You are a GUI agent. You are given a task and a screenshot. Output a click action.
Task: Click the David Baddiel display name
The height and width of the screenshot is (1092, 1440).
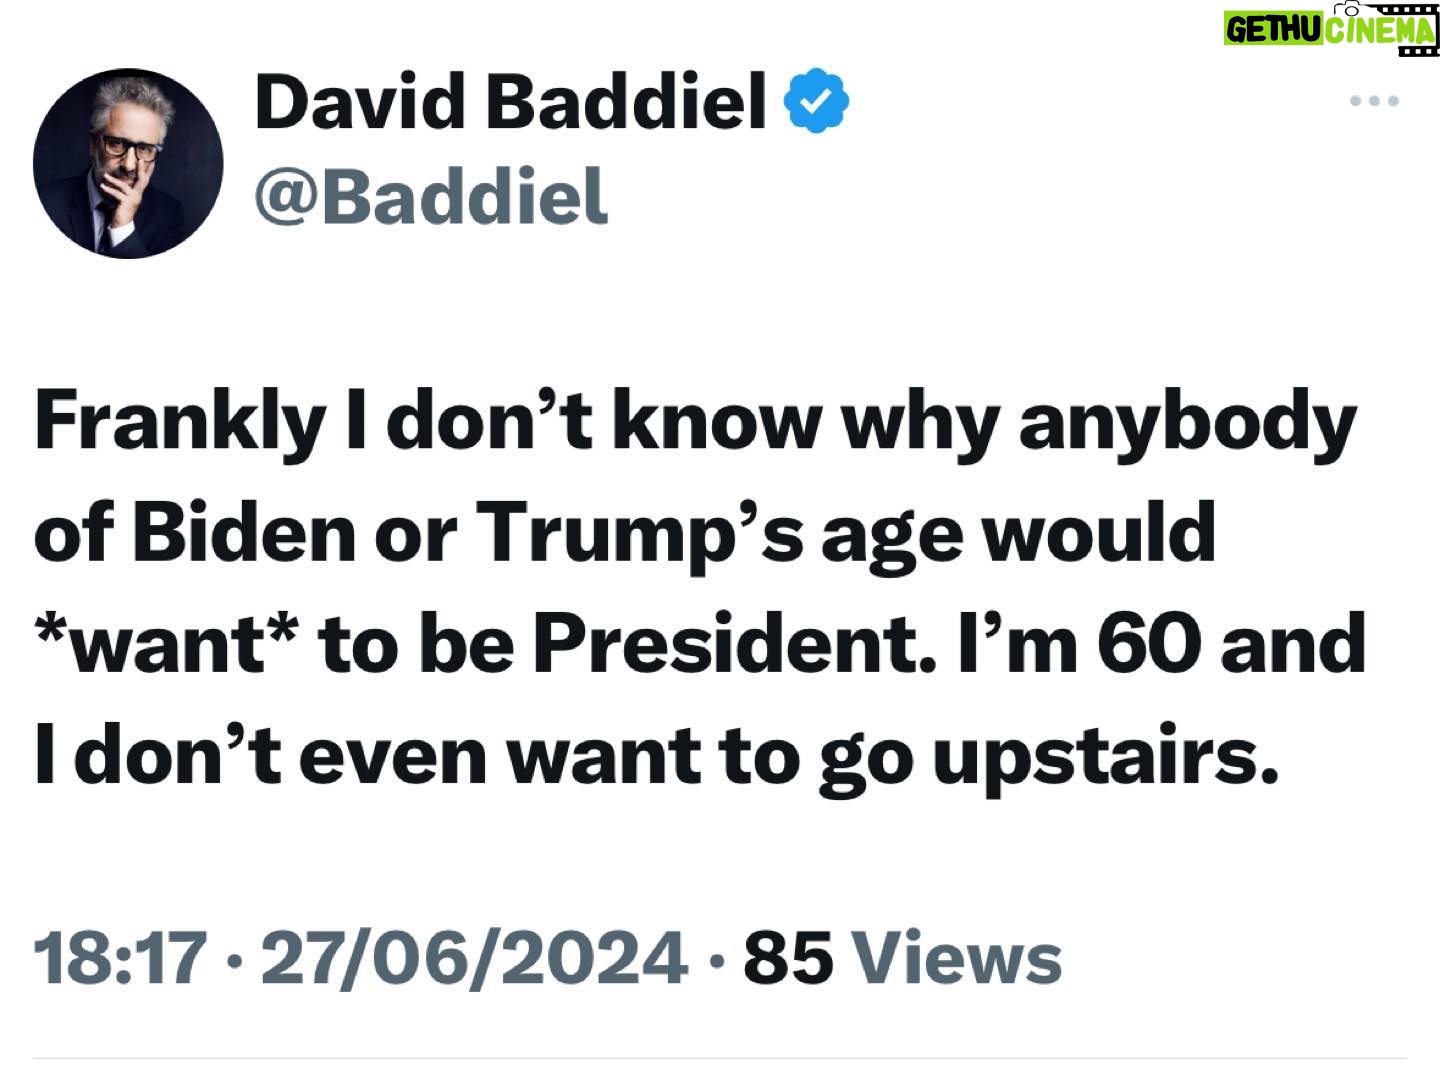[511, 101]
